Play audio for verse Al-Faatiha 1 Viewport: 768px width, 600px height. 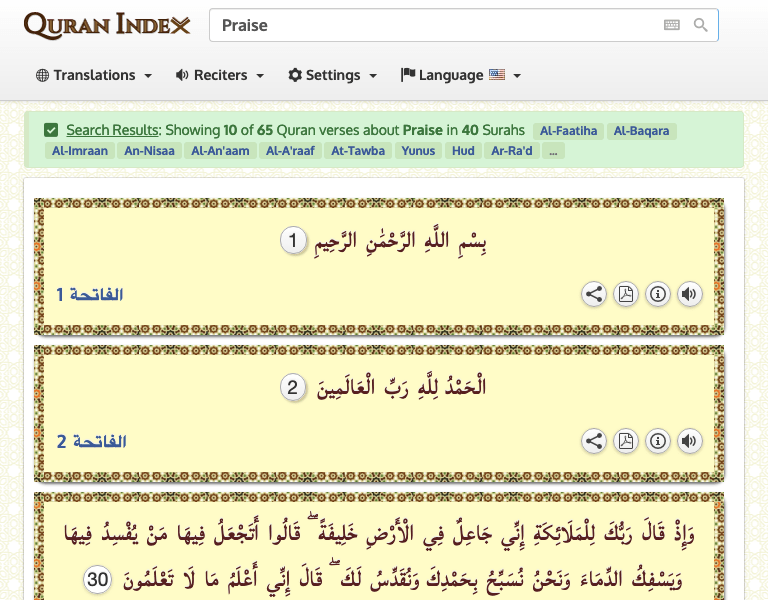[x=690, y=294]
